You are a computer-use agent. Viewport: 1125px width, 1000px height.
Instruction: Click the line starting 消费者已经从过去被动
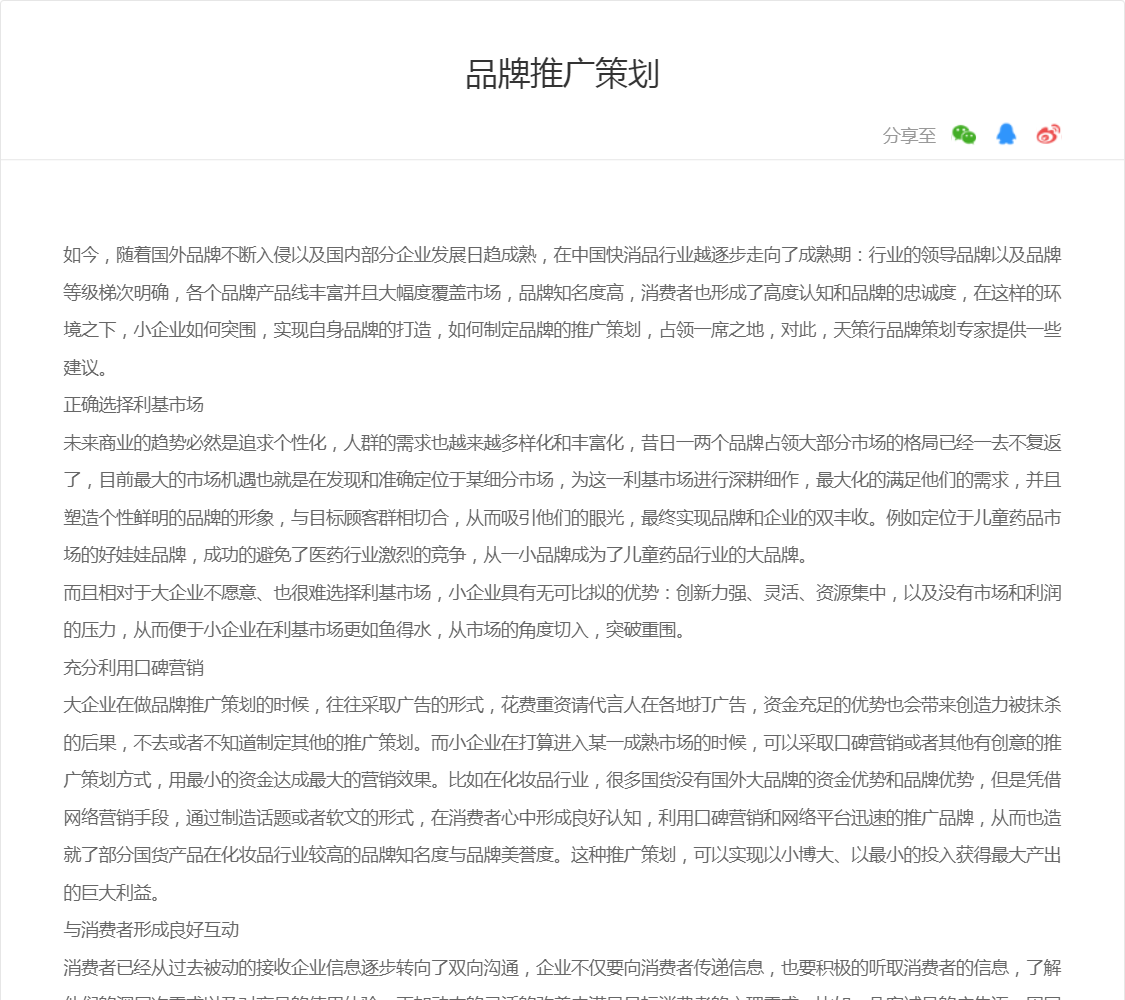(562, 968)
